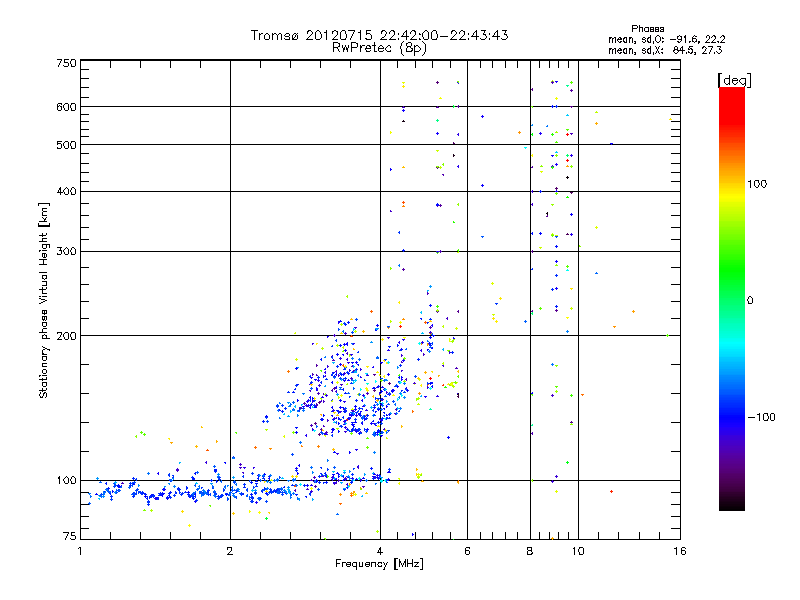Click y-axis tick label '600'

pos(67,107)
